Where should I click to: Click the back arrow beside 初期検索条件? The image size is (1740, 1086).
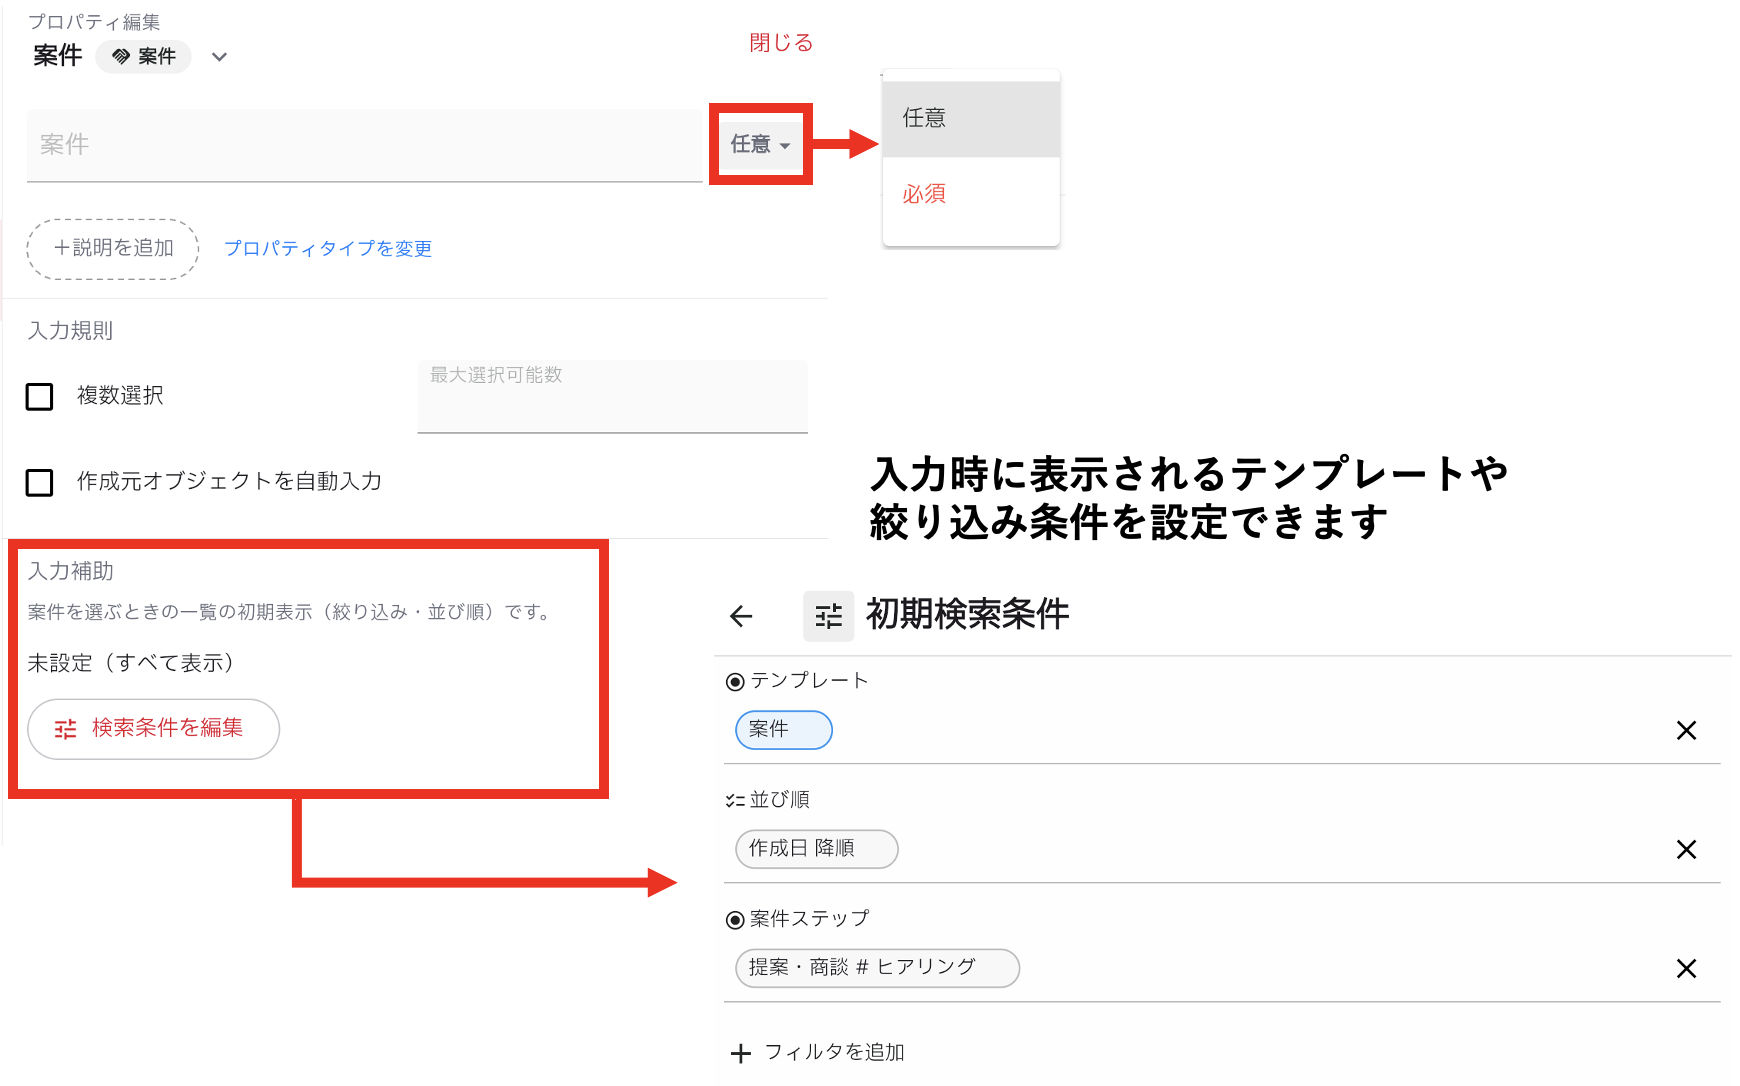coord(741,616)
